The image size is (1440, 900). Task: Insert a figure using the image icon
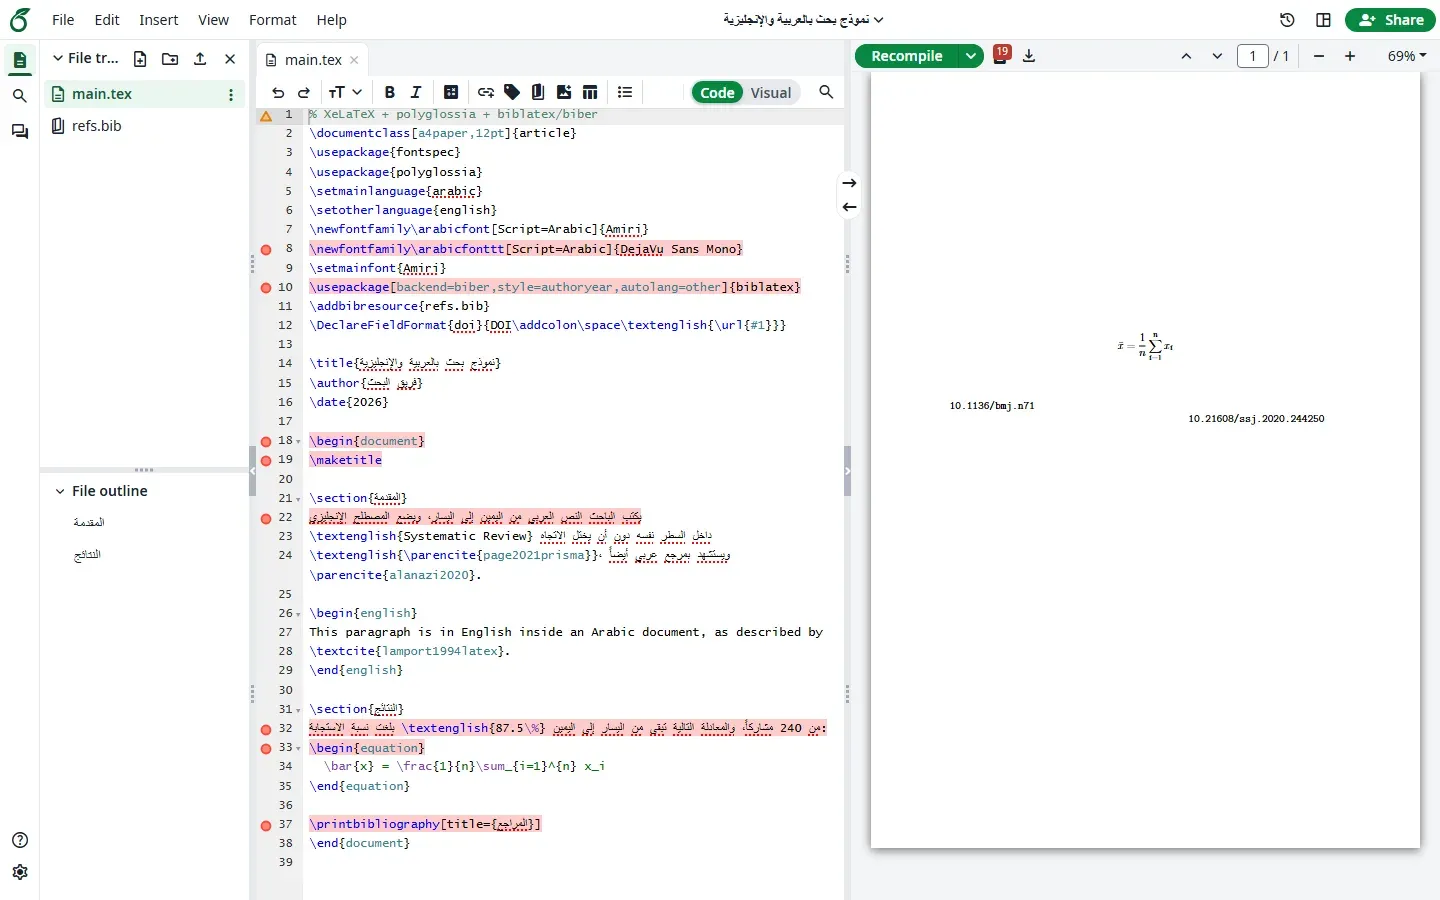[564, 92]
